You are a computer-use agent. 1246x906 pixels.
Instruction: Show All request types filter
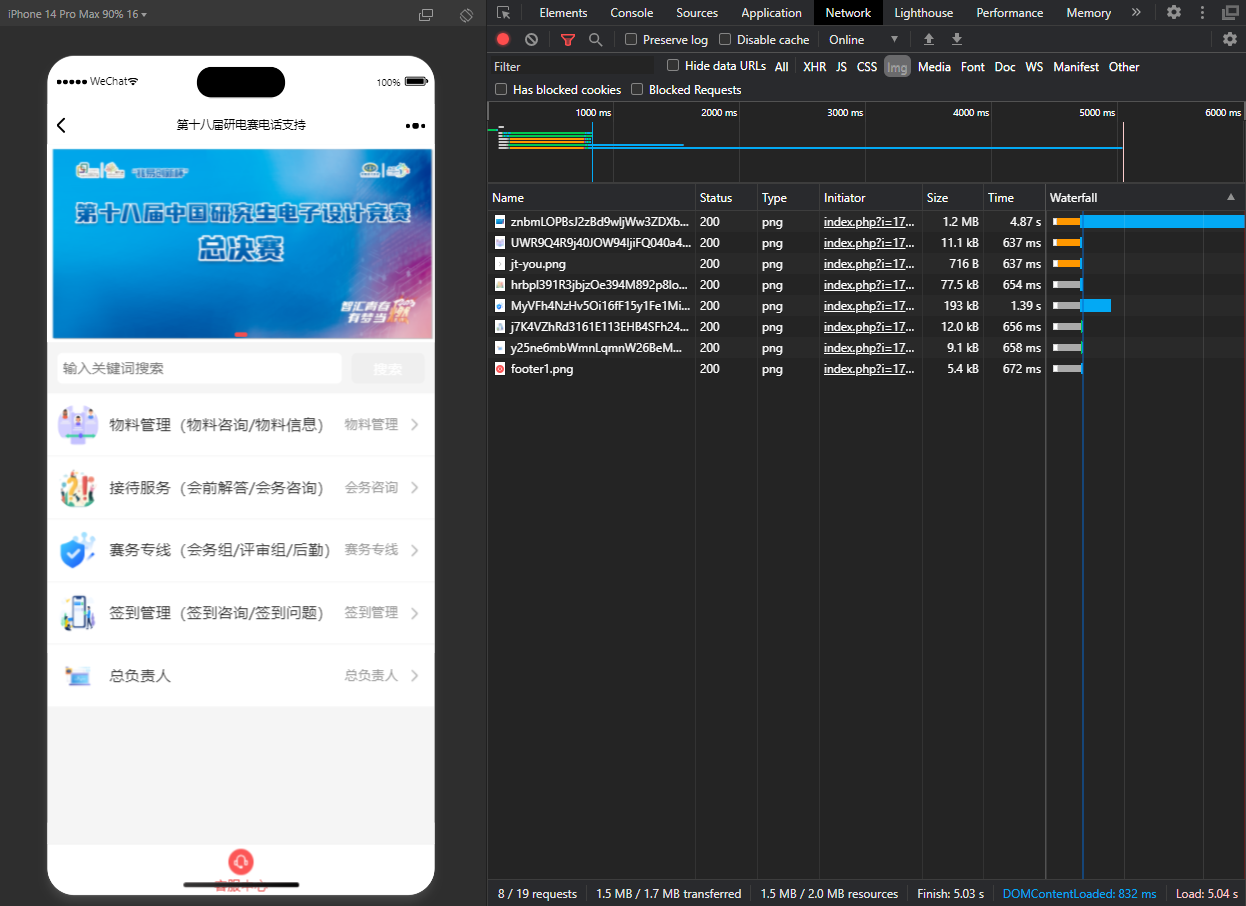pos(782,67)
